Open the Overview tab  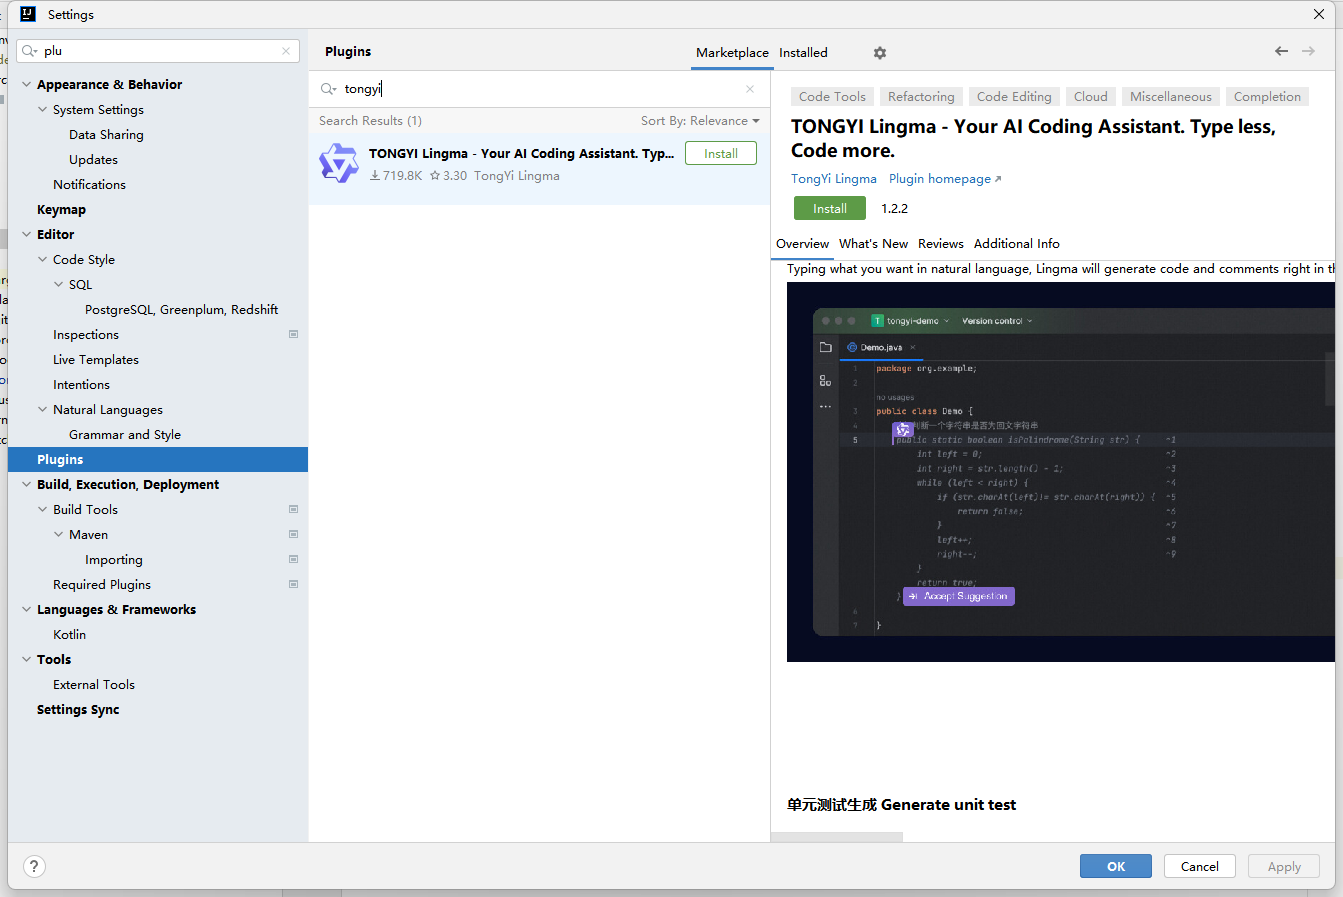[x=802, y=244]
